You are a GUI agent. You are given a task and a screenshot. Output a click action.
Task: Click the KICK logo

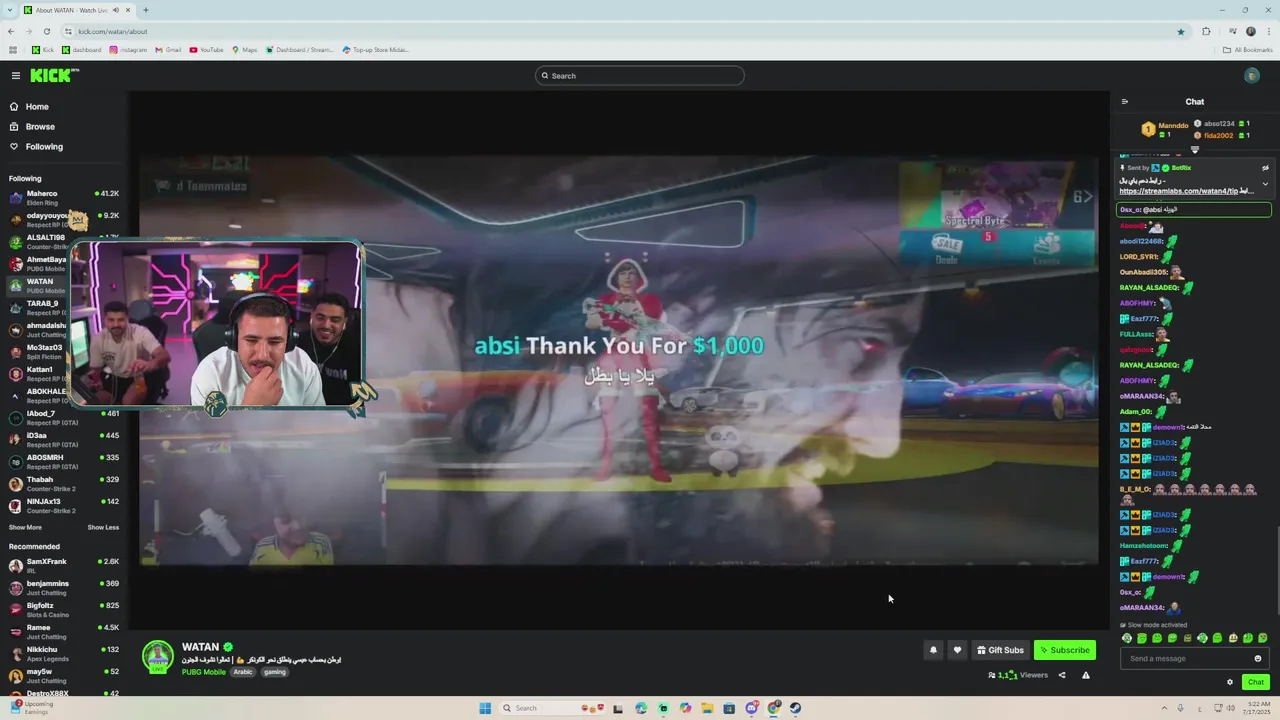tap(54, 75)
